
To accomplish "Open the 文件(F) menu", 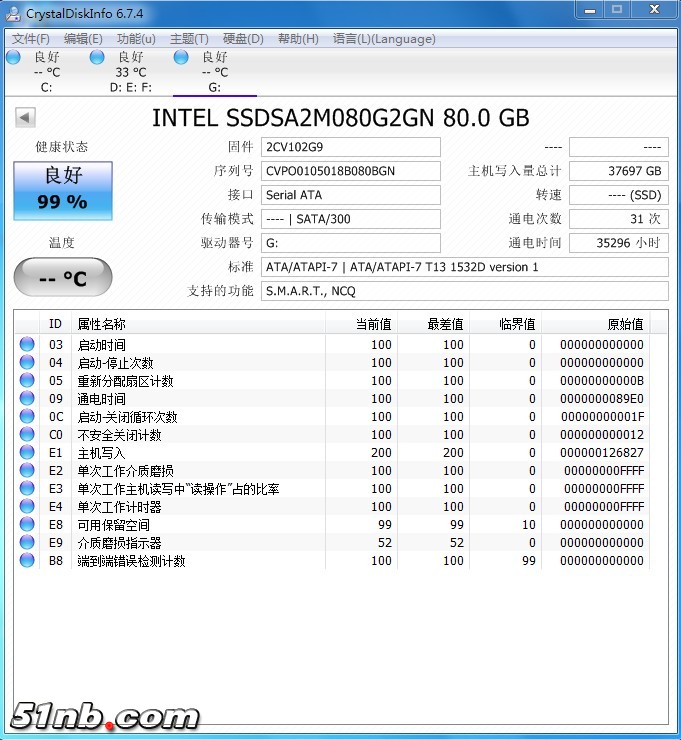I will pos(30,39).
